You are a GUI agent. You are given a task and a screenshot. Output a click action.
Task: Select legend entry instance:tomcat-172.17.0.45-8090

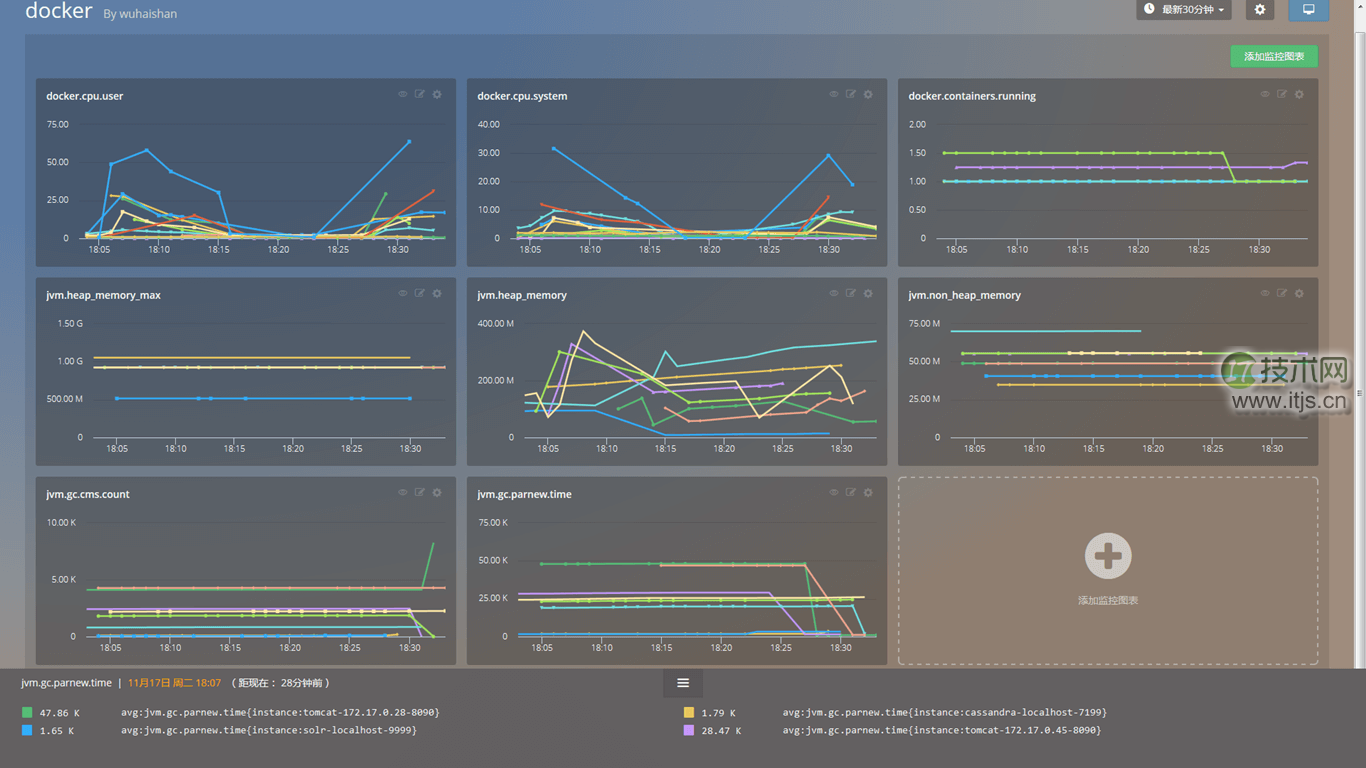tap(942, 731)
